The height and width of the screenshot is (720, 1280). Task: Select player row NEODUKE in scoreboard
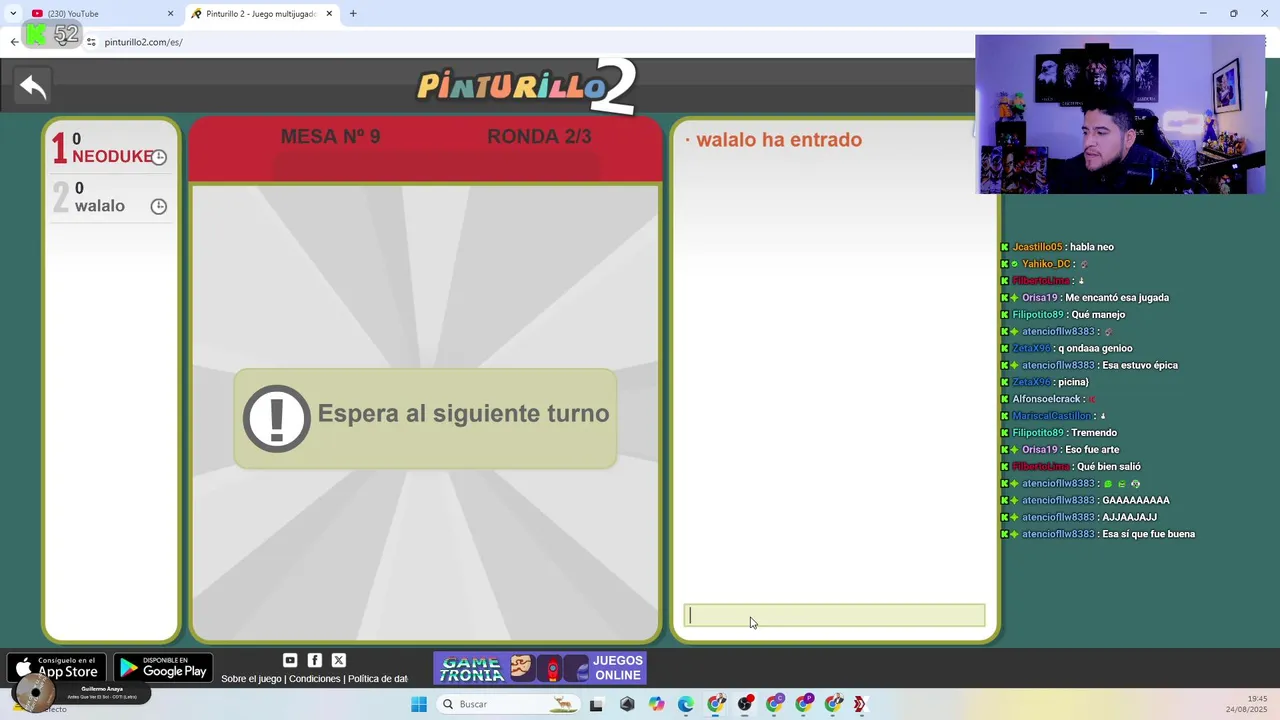(x=111, y=148)
